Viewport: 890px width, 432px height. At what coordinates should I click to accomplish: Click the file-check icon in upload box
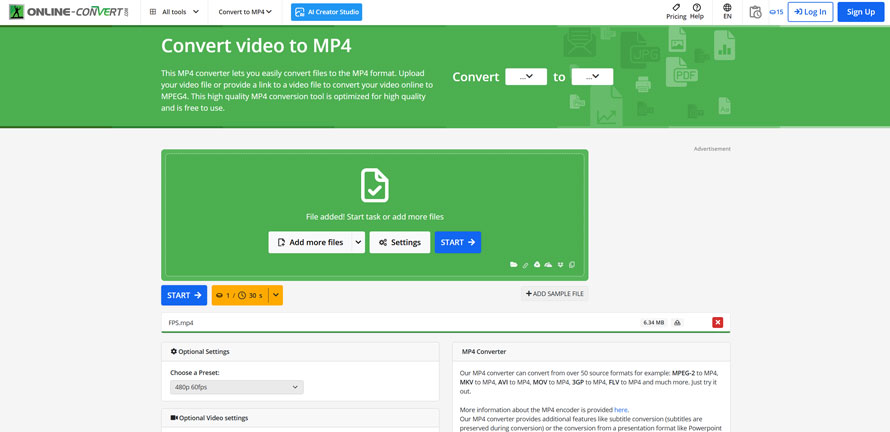point(375,185)
